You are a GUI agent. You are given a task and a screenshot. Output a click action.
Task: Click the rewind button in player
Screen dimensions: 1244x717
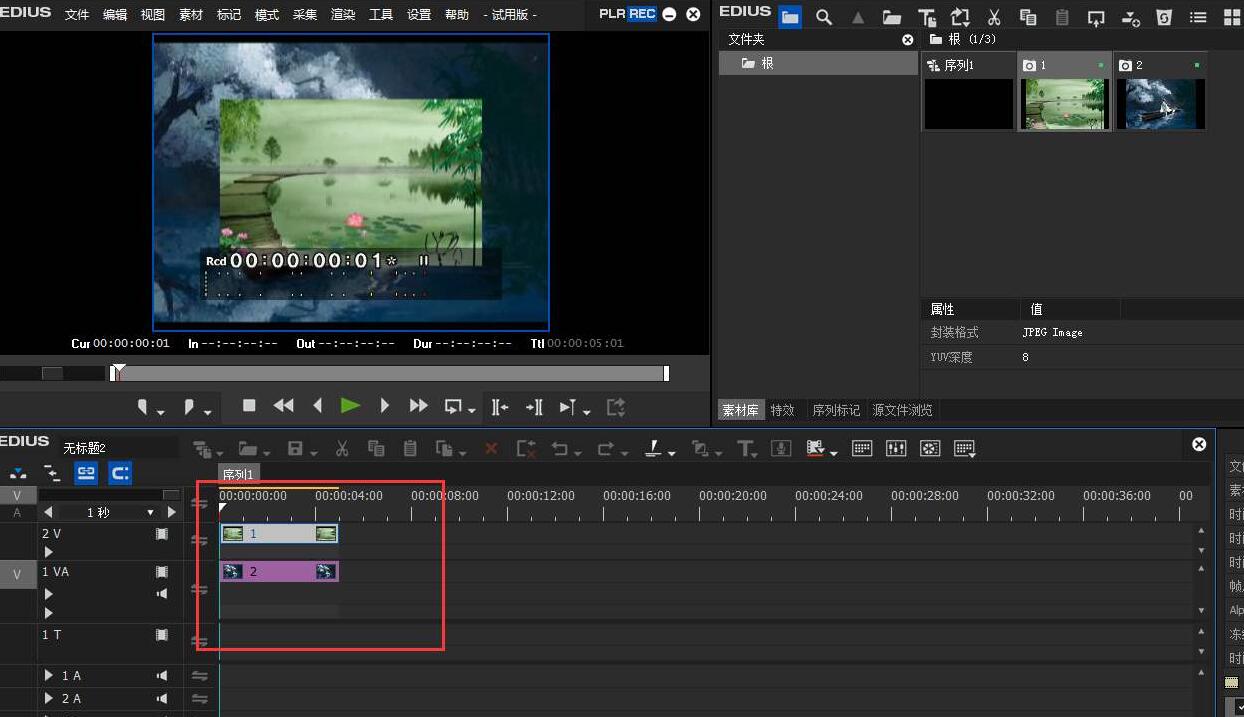284,406
